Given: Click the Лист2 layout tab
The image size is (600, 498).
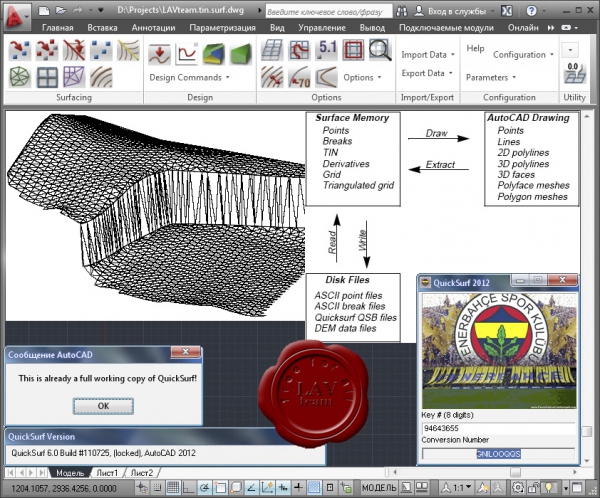Looking at the screenshot, I should click(x=142, y=473).
